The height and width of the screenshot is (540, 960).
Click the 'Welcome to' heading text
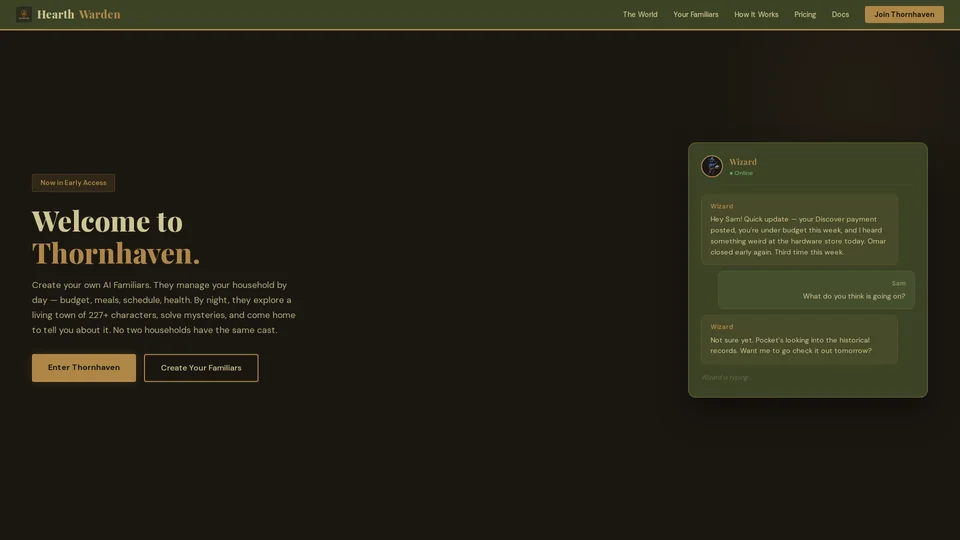(x=107, y=220)
